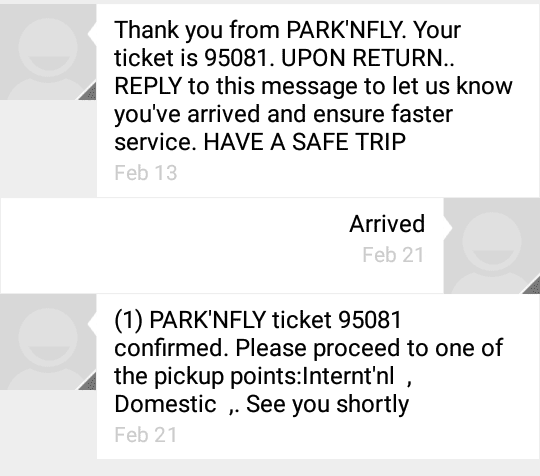Tap your own avatar beside Arrived
Viewport: 540px width, 476px height.
(x=492, y=246)
